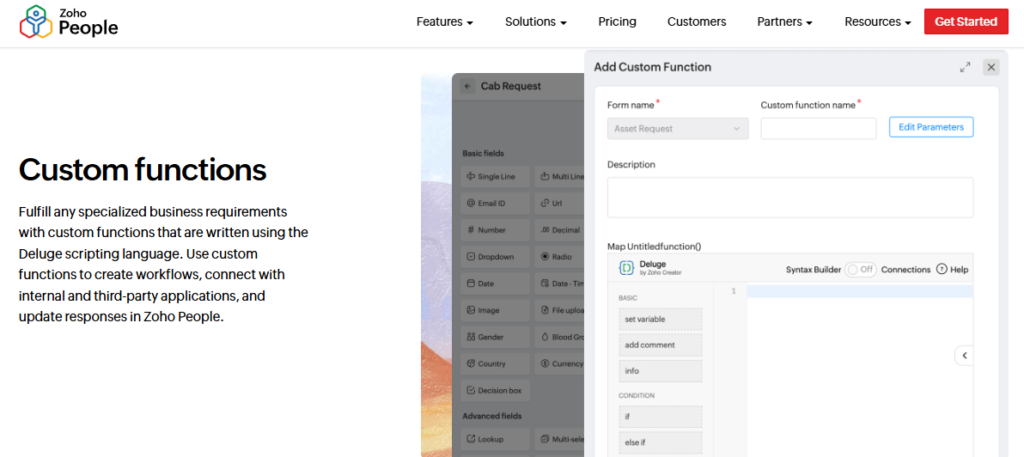Open the Form name Asset Request dropdown

[678, 129]
